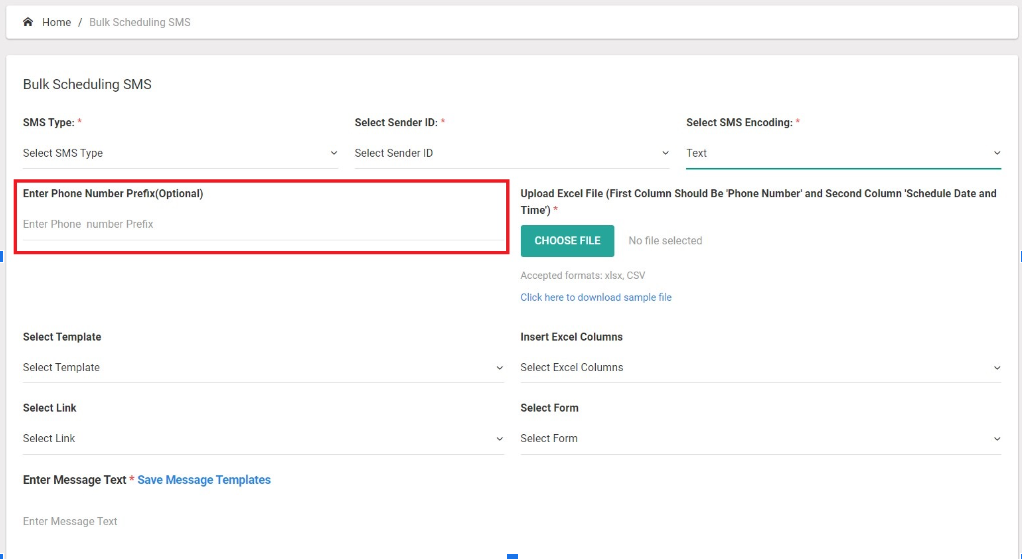Open Save Message Templates link
The image size is (1022, 559).
(204, 480)
